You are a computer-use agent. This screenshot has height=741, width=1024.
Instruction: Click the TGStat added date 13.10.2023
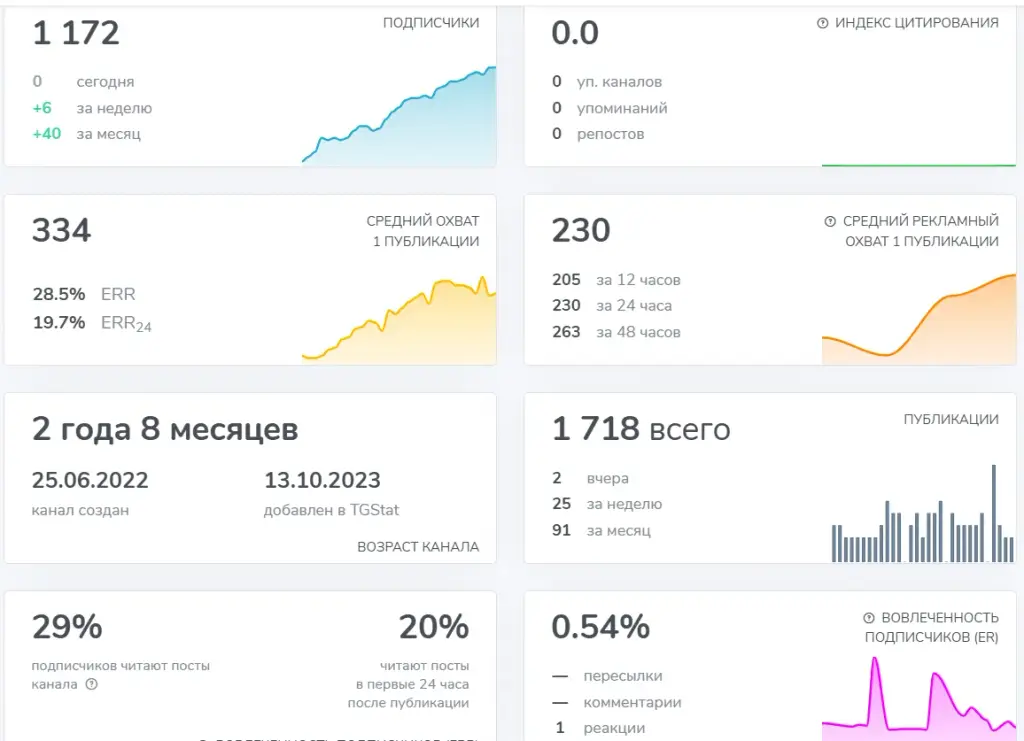[x=323, y=481]
